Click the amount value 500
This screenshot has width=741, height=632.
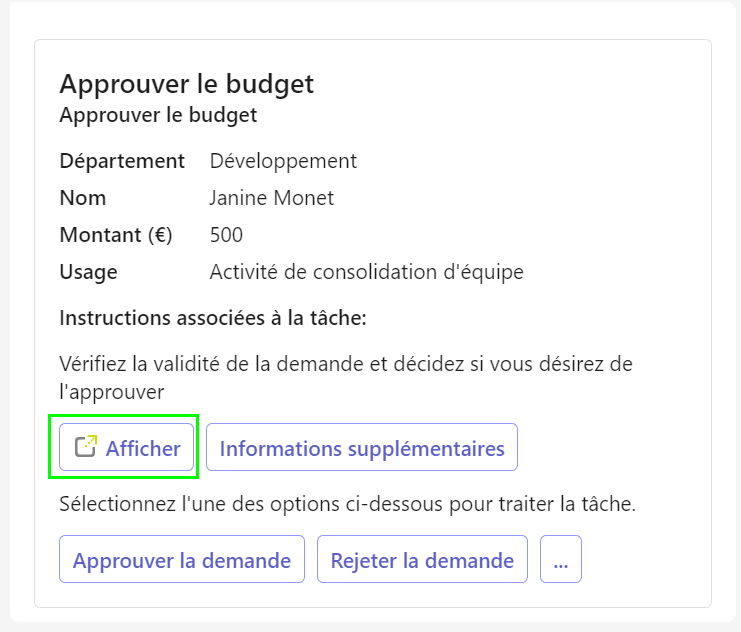(x=226, y=235)
